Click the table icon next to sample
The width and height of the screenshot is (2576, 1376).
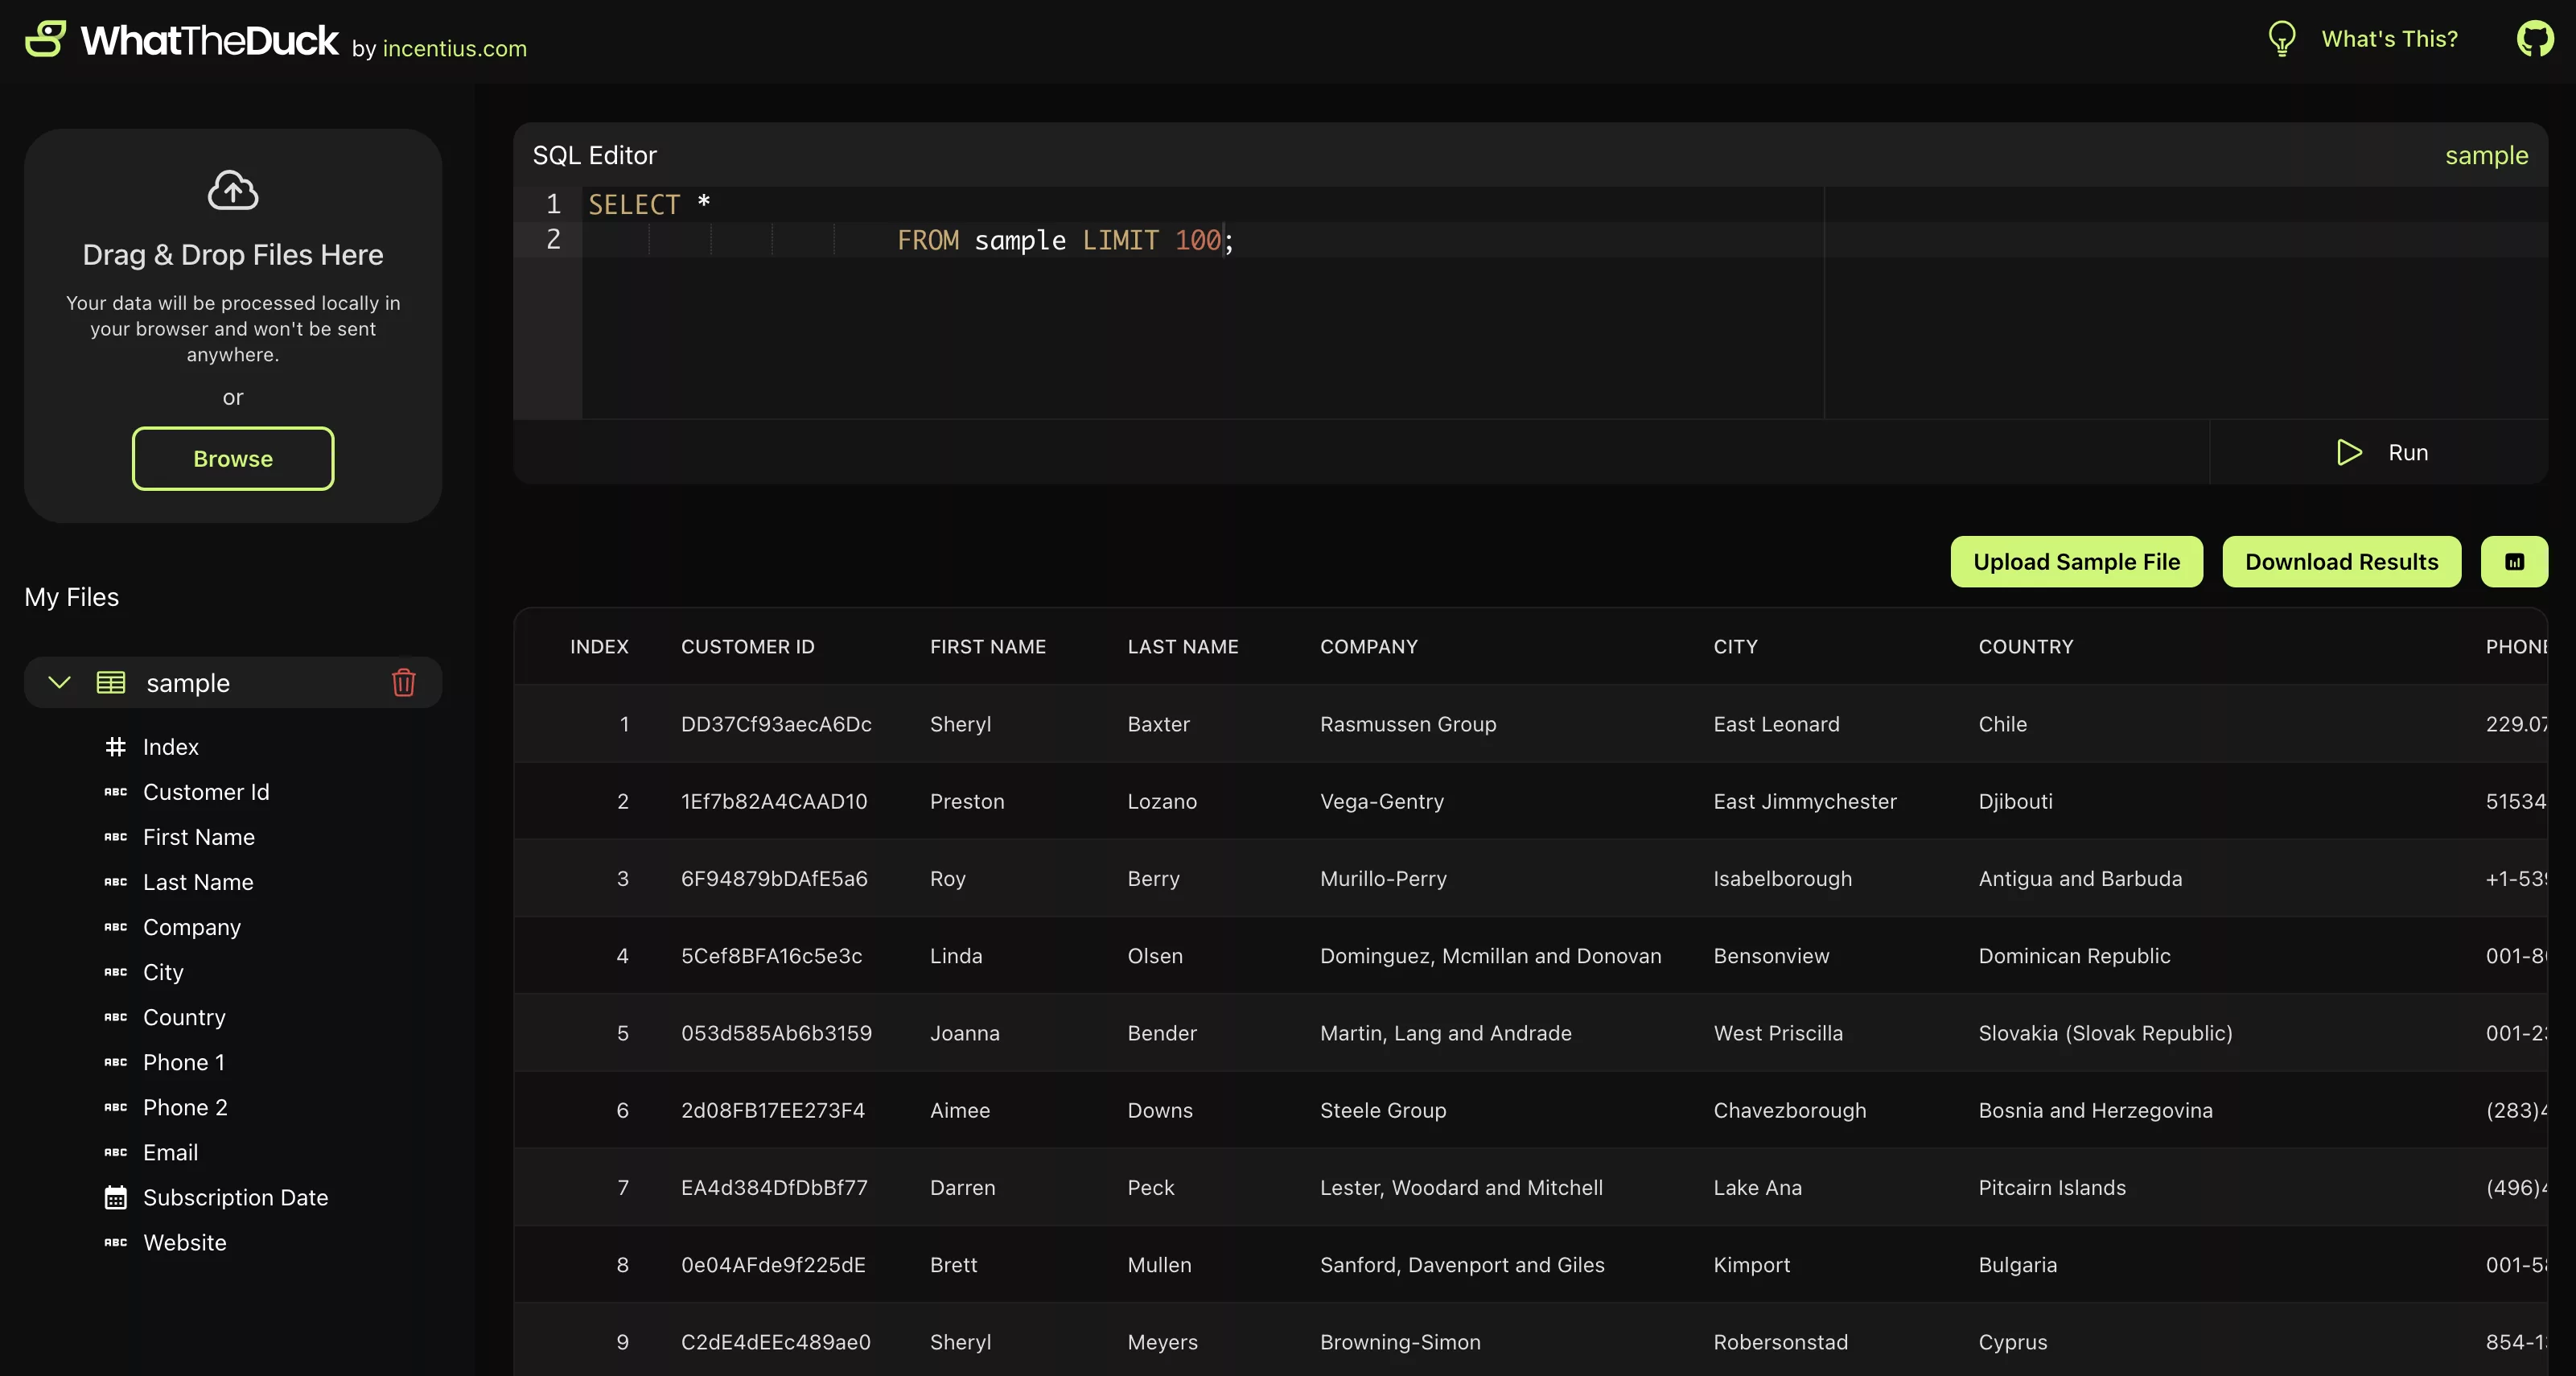(111, 682)
